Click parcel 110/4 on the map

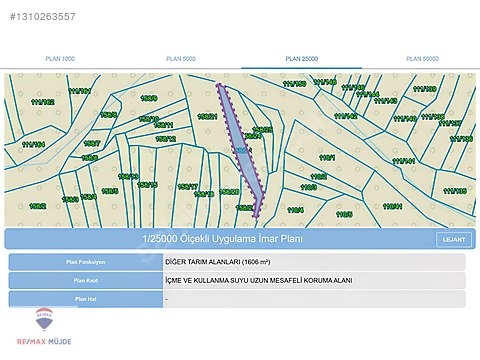click(x=296, y=210)
